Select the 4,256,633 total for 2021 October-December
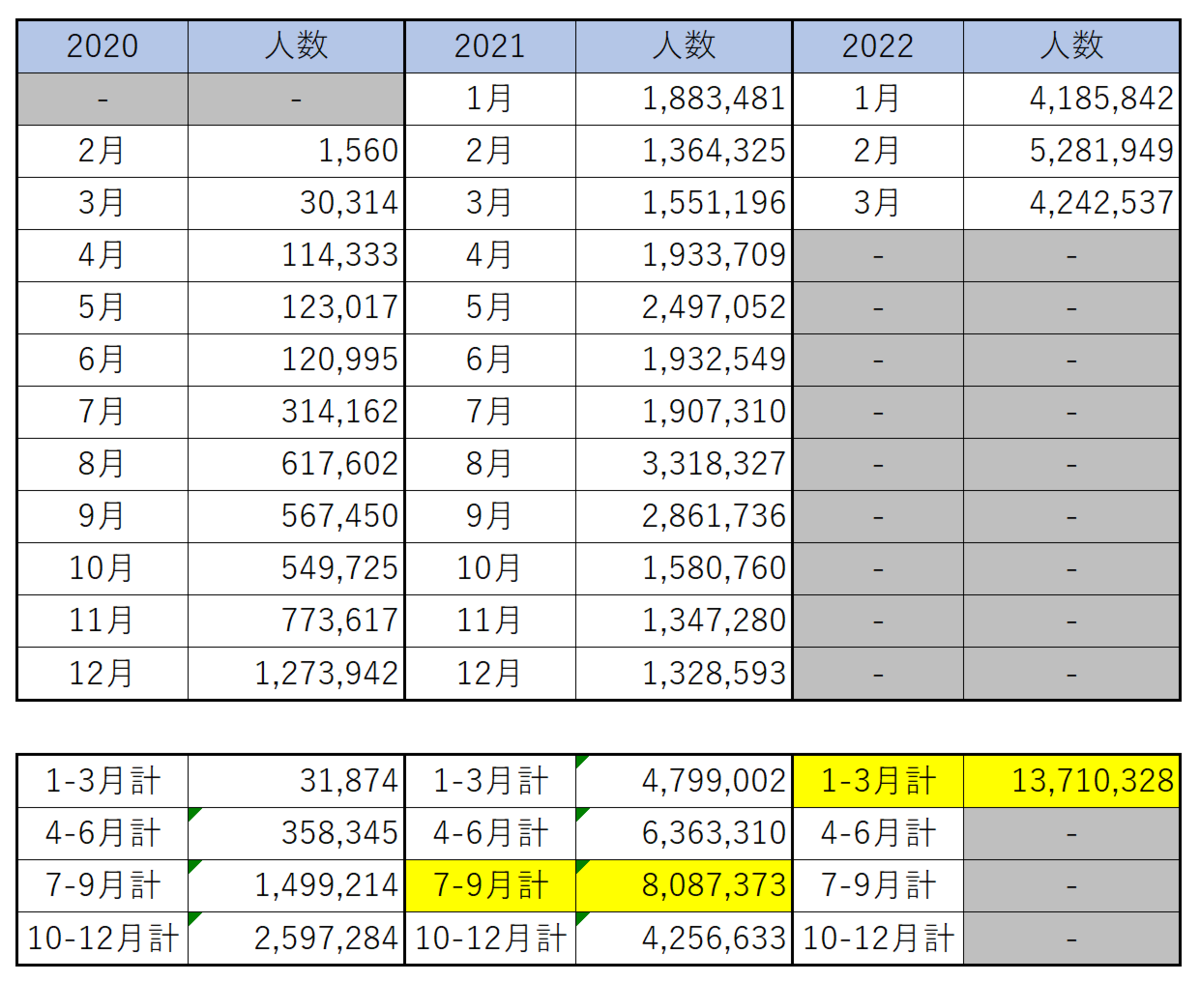Screen dimensions: 1200x982 (684, 937)
